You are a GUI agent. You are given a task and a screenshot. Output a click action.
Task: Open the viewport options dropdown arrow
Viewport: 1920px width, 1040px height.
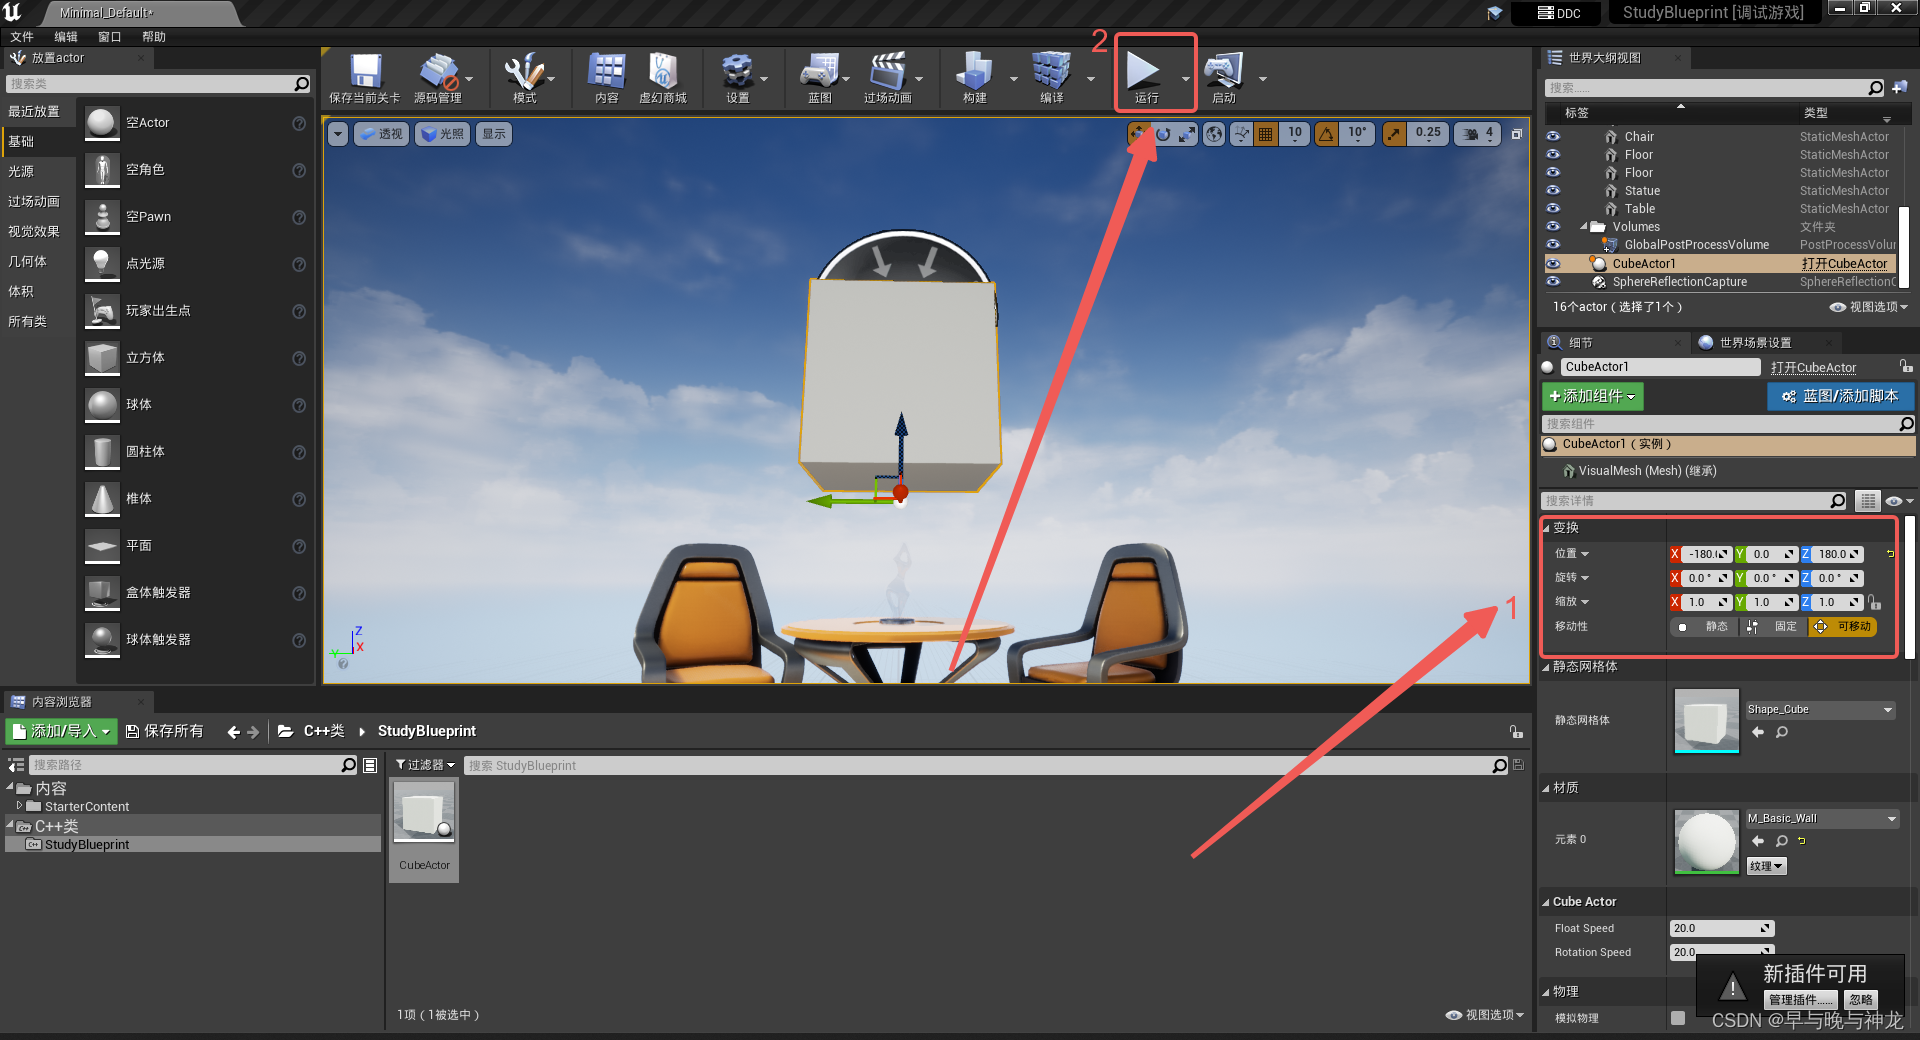(x=338, y=134)
